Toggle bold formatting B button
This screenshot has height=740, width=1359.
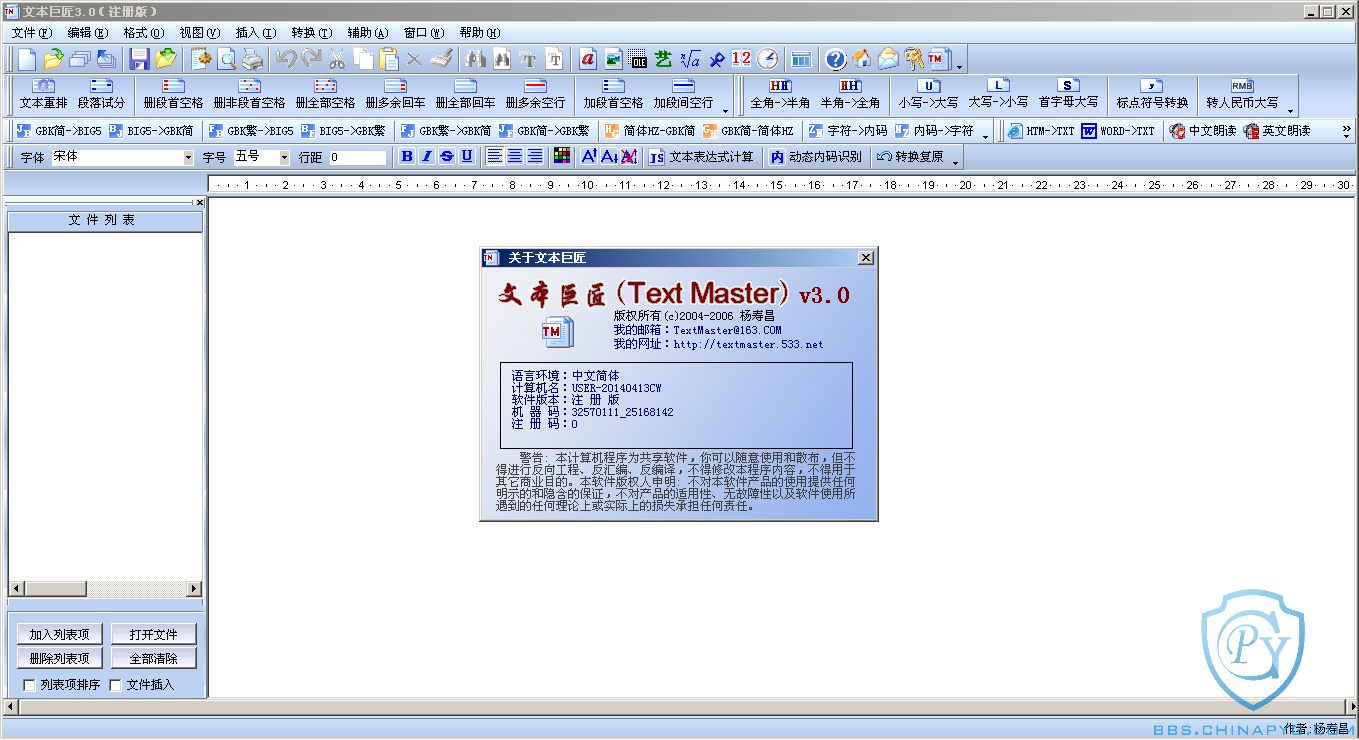[407, 156]
